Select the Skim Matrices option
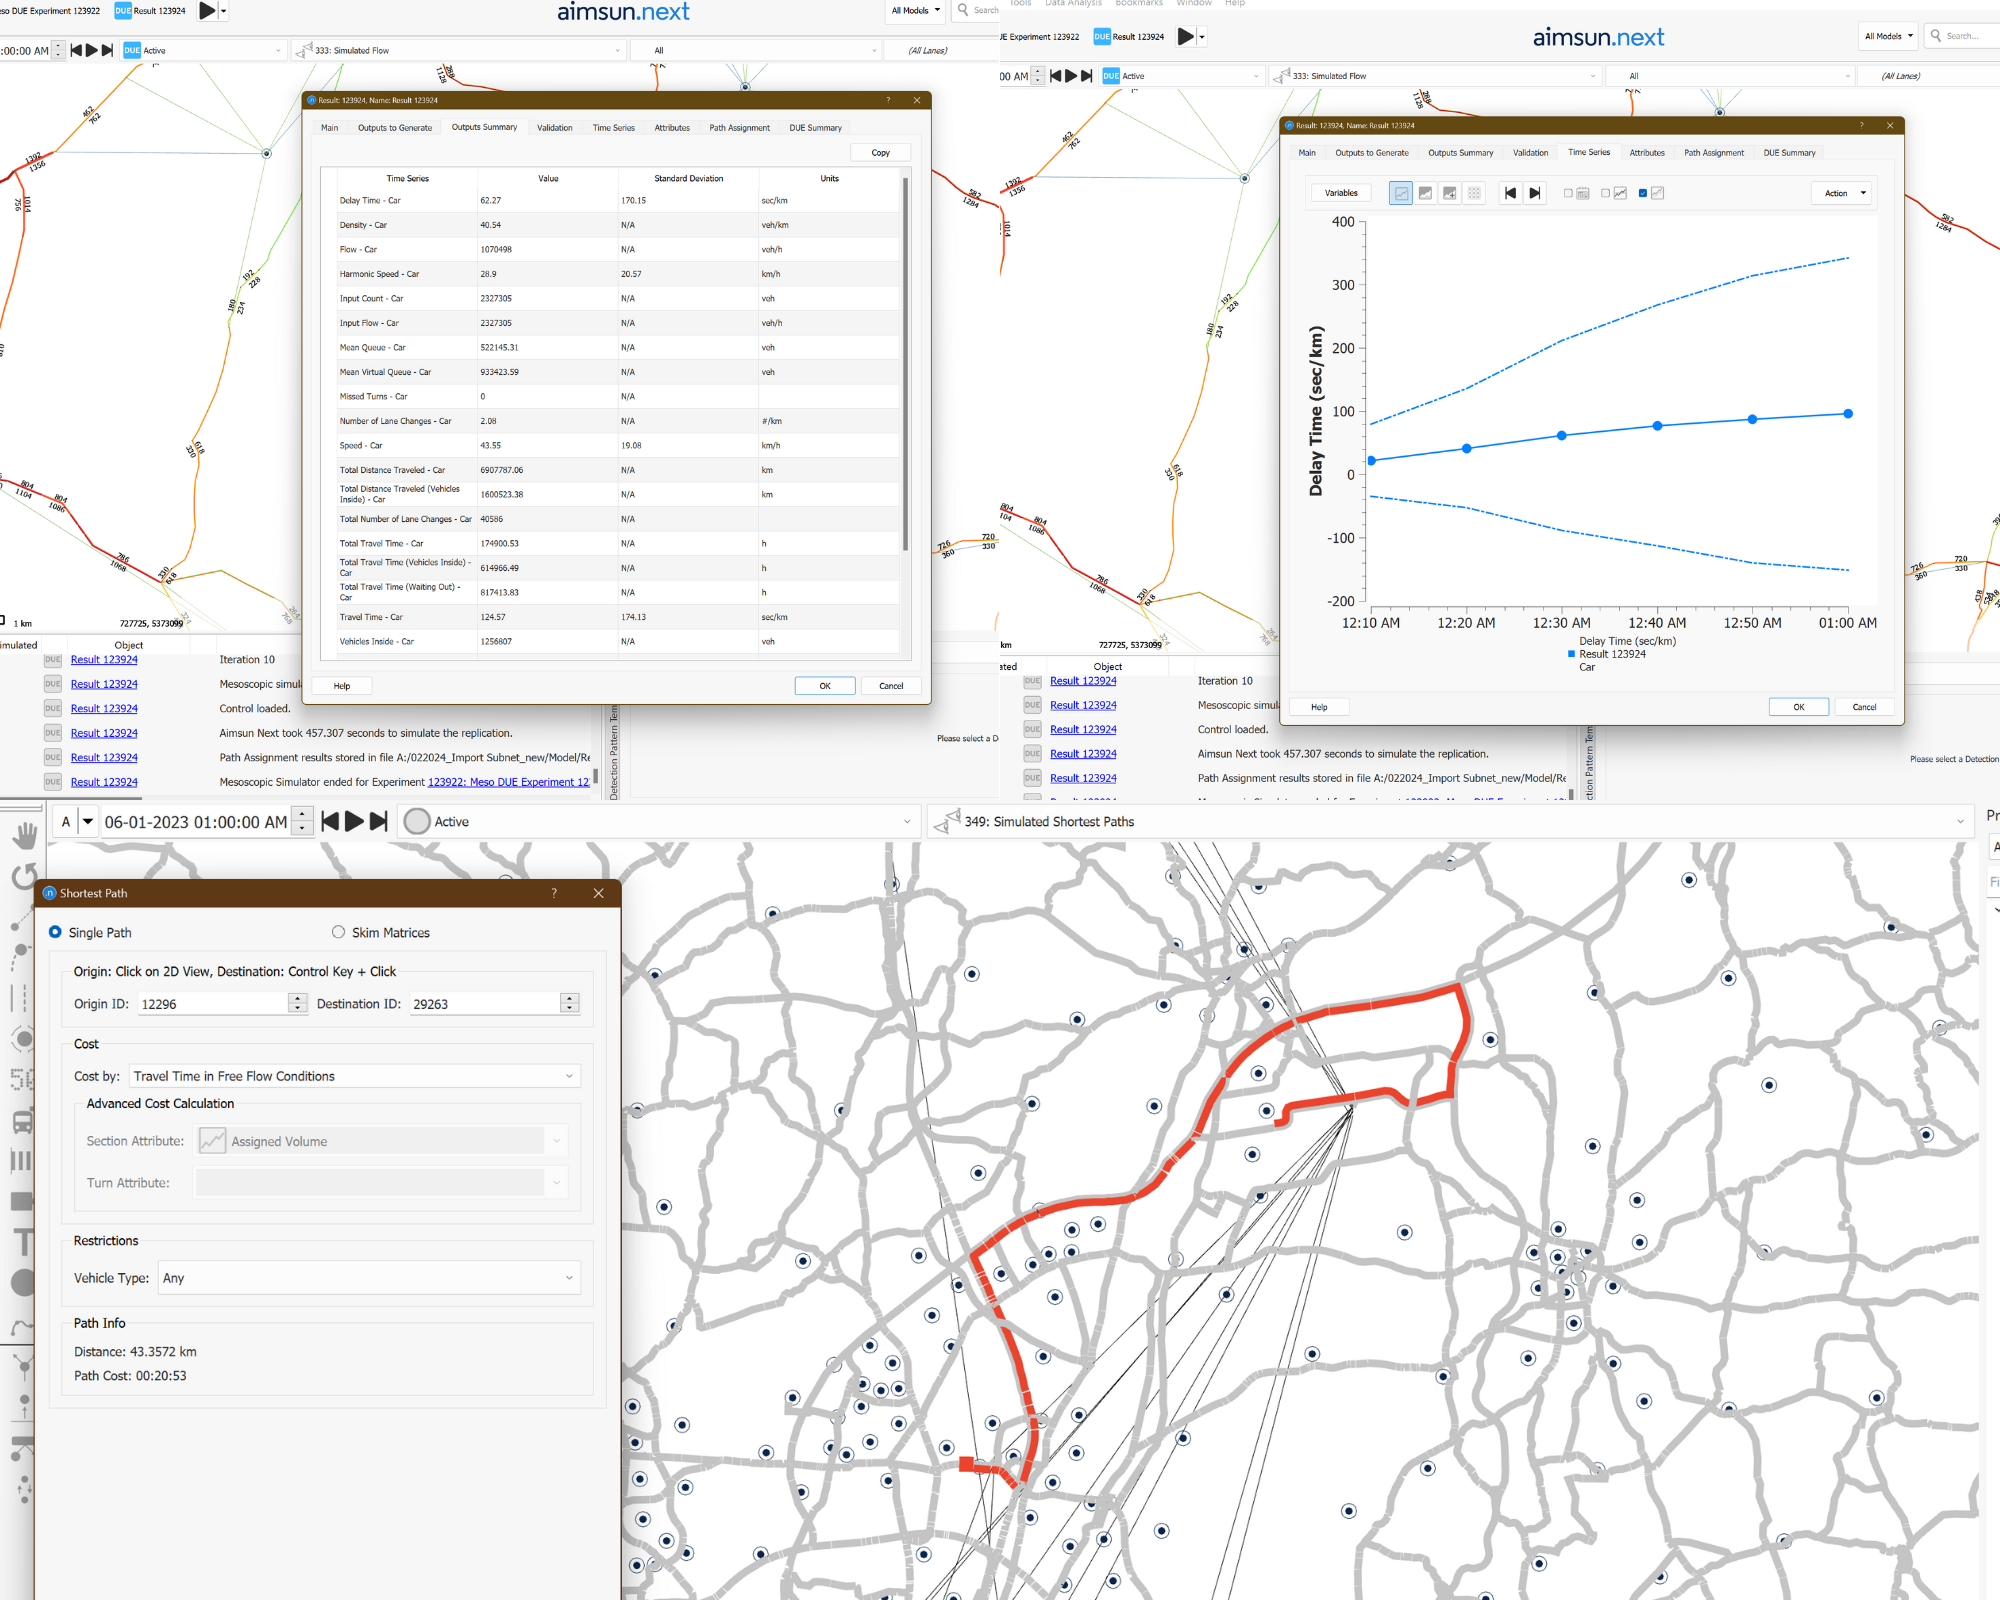 (338, 932)
